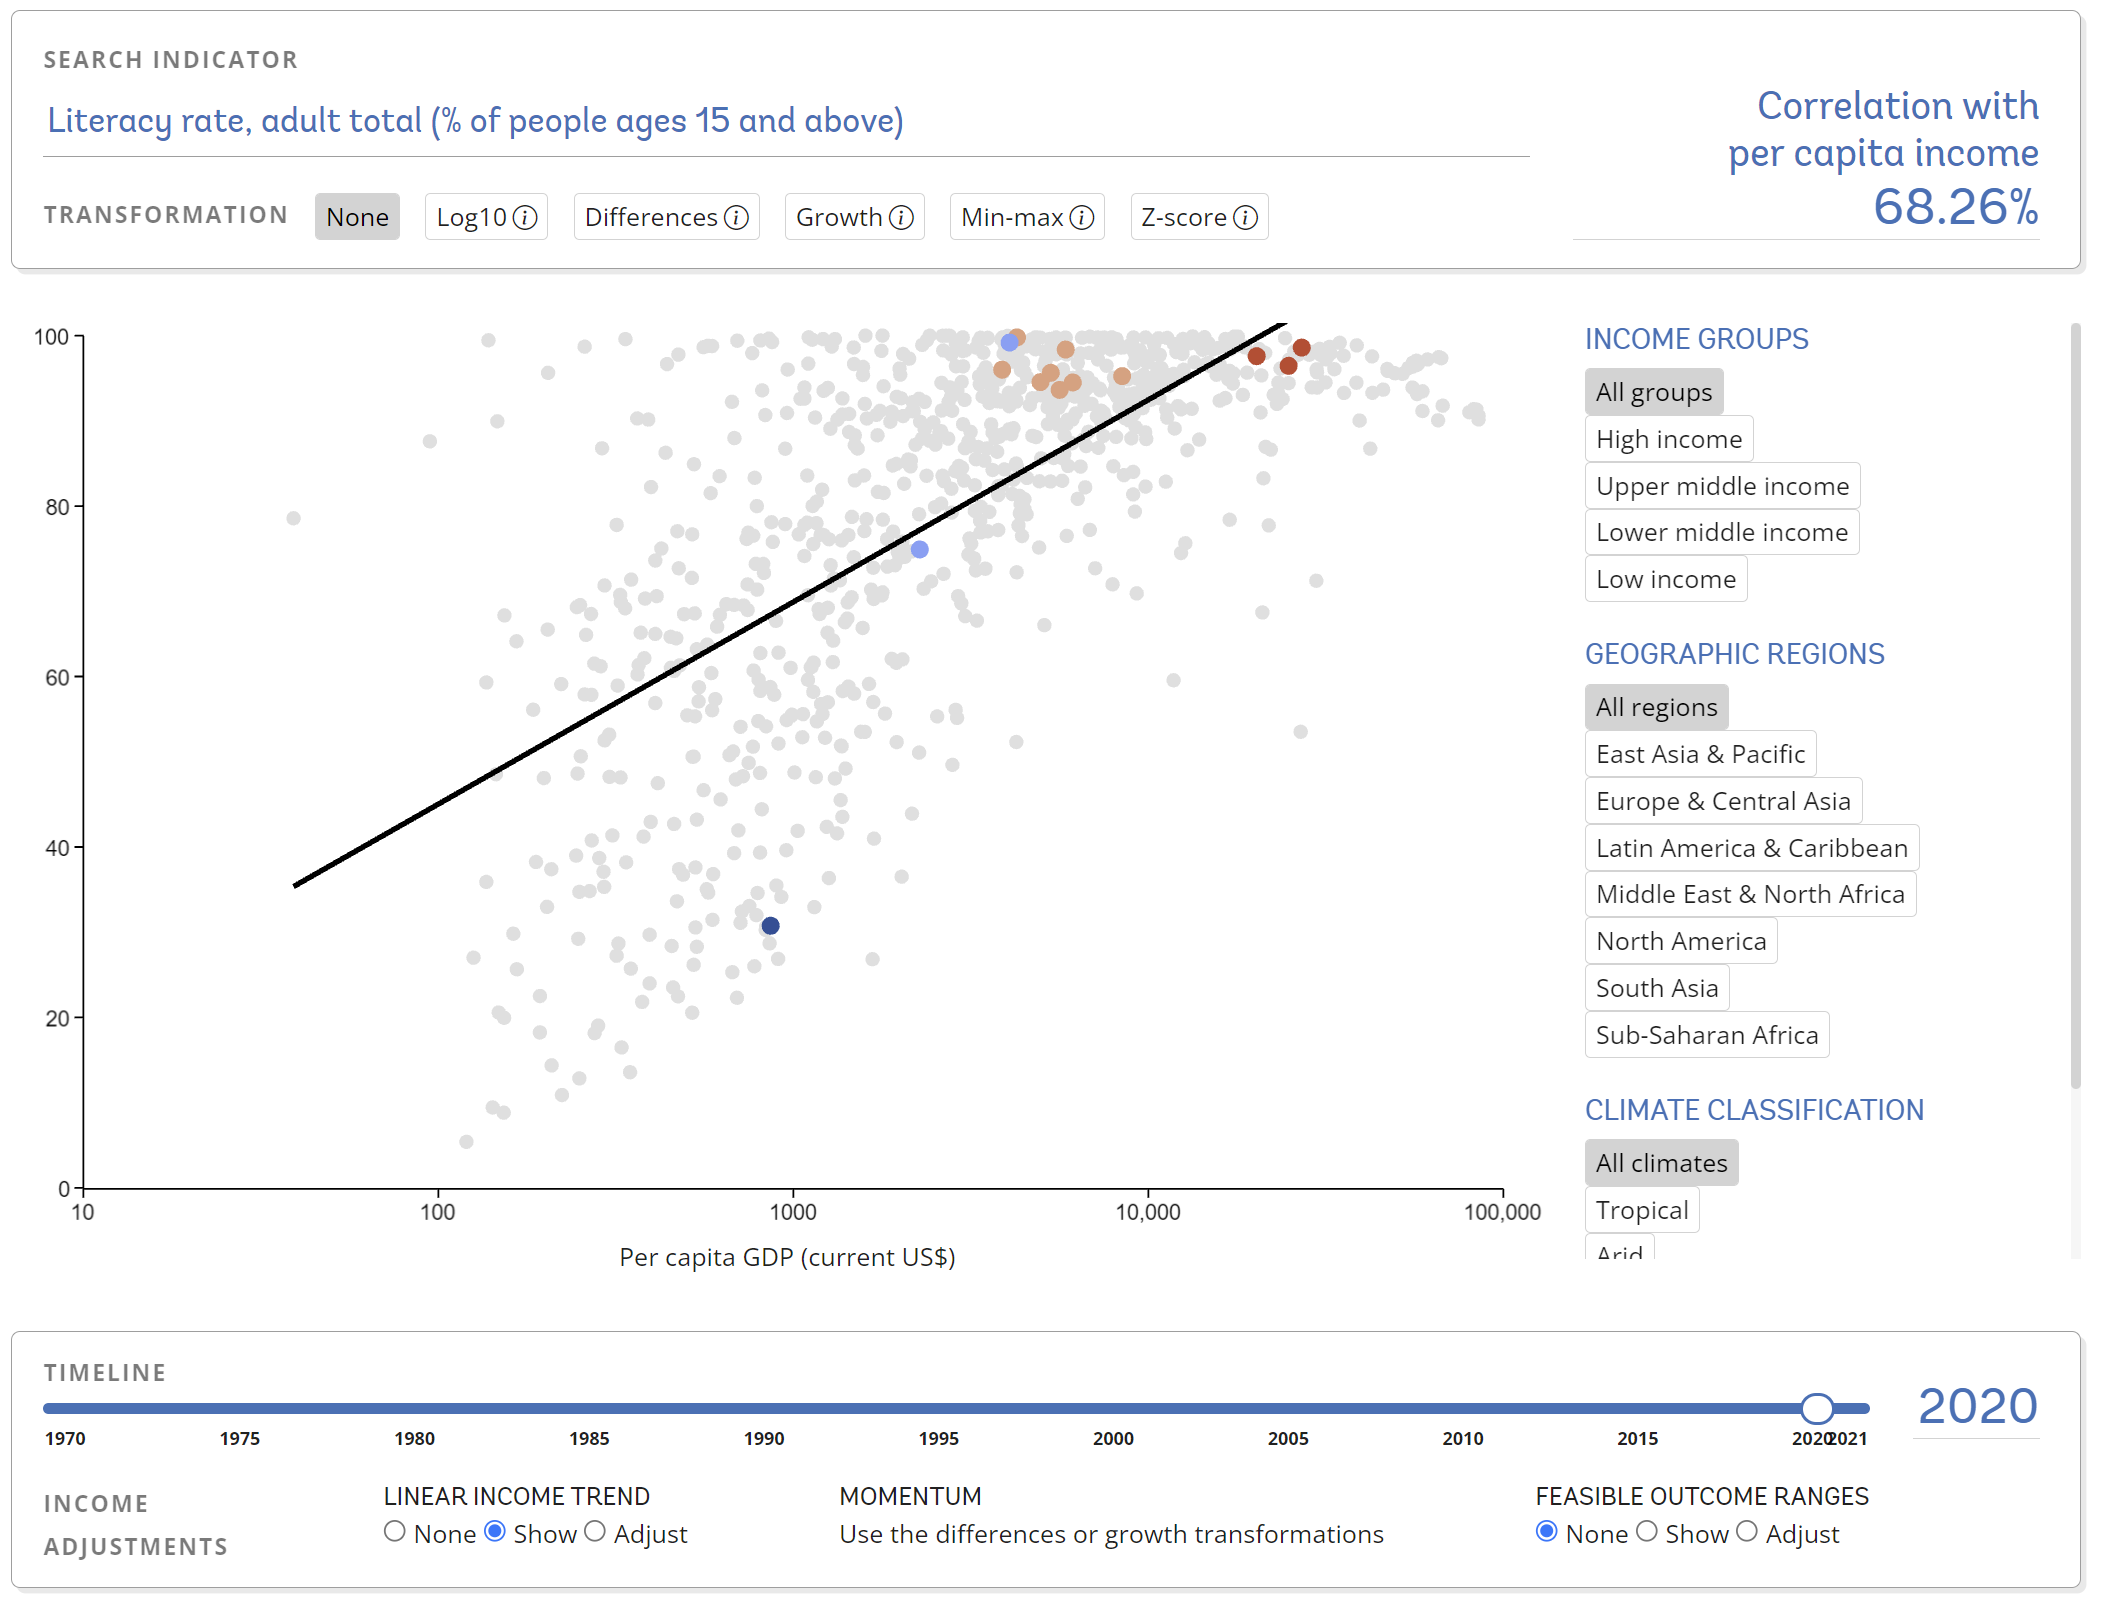Select Europe & Central Asia region

pos(1723,801)
